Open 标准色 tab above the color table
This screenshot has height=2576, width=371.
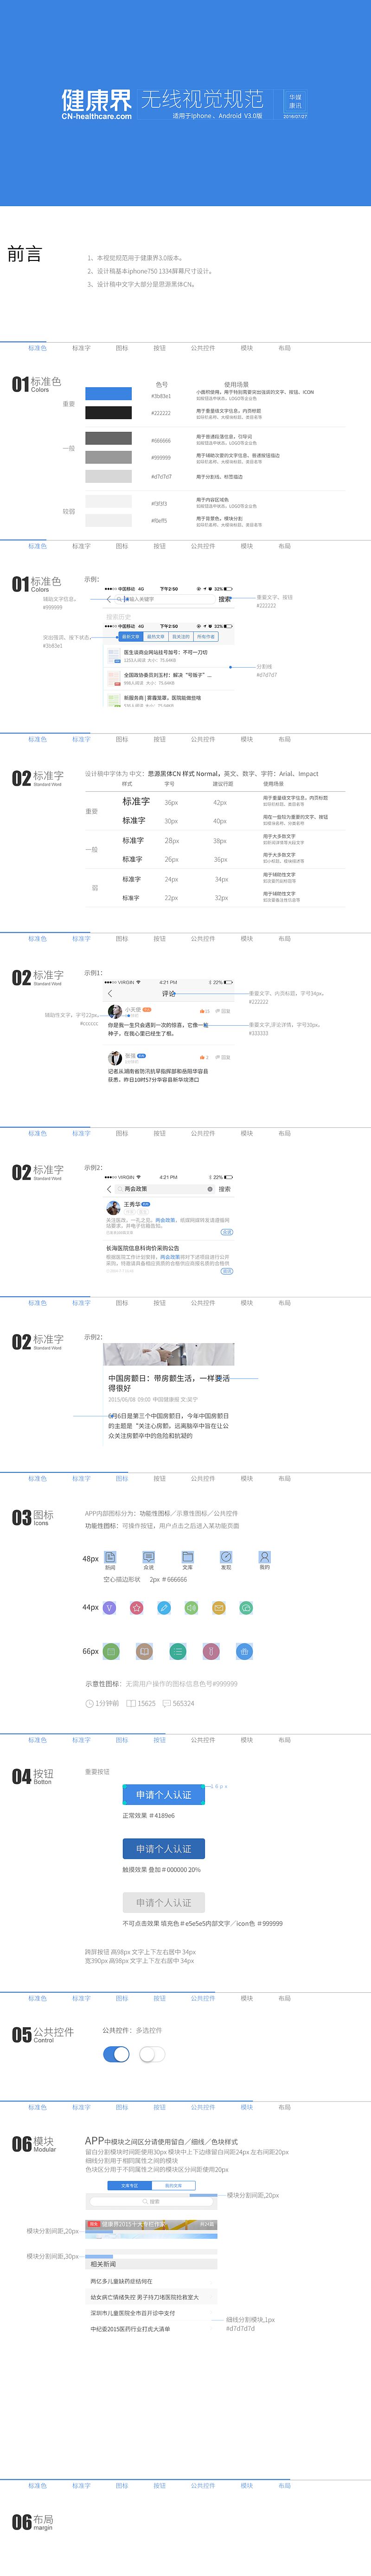37,348
